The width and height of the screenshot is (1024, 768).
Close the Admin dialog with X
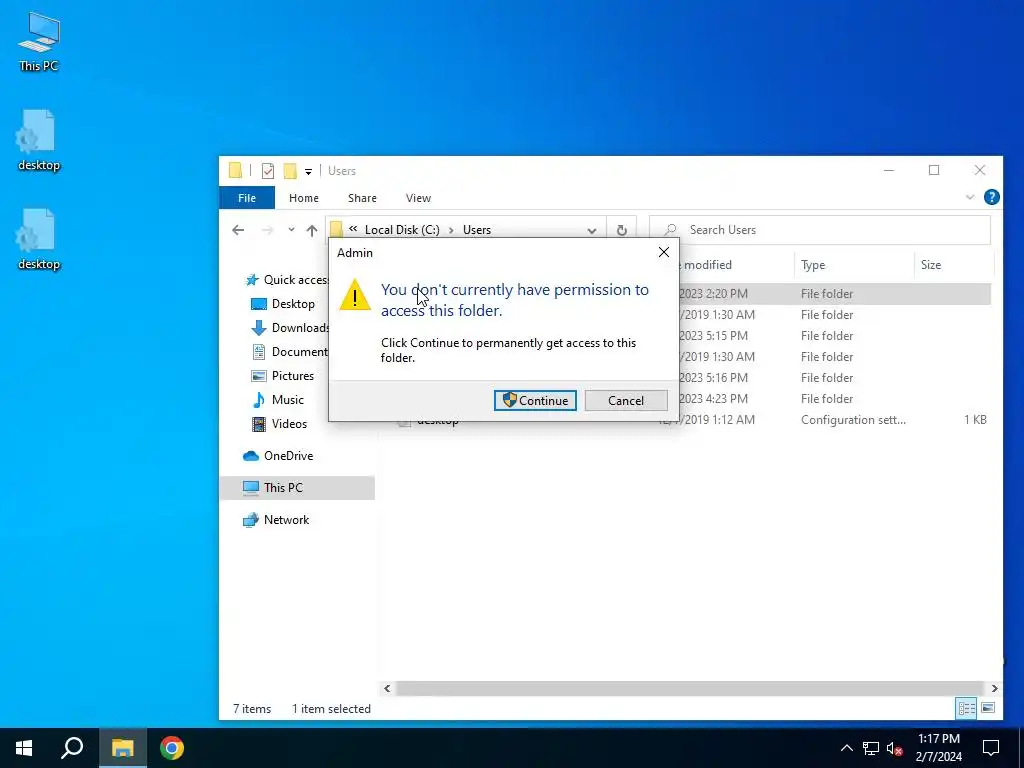(664, 252)
